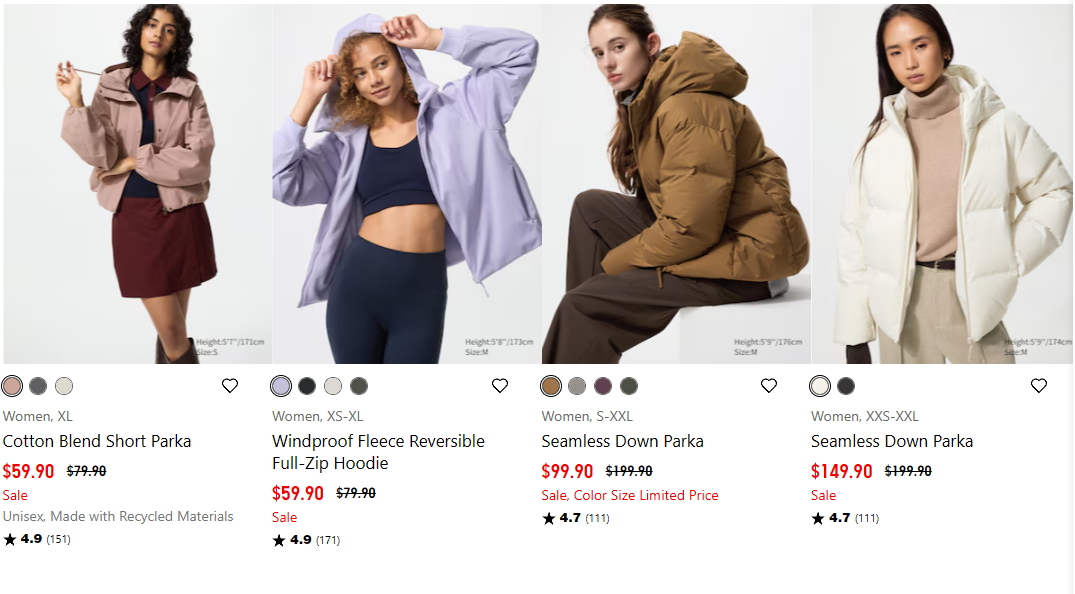Choose dark gray color for Cotton Blend Short Parka

(38, 386)
